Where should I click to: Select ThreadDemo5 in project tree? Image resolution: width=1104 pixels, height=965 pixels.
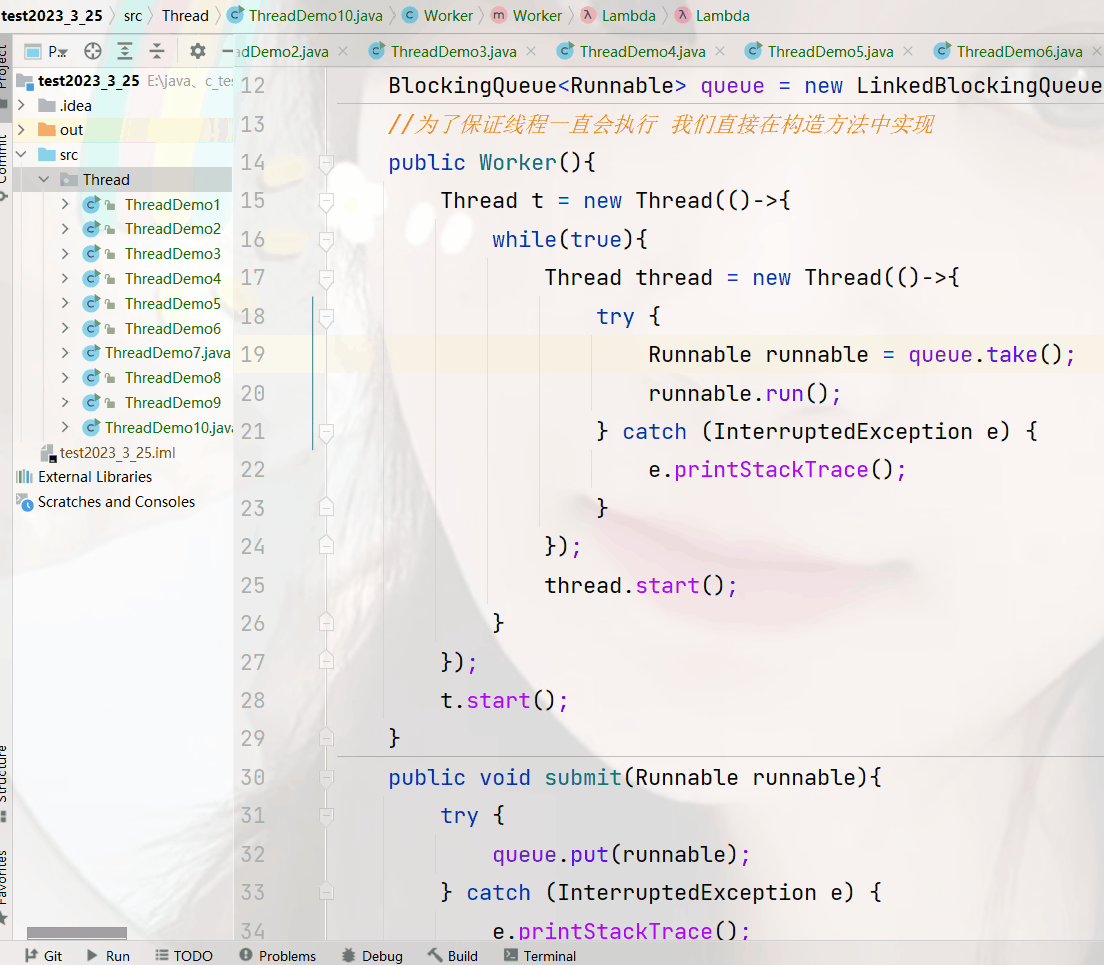[x=172, y=303]
